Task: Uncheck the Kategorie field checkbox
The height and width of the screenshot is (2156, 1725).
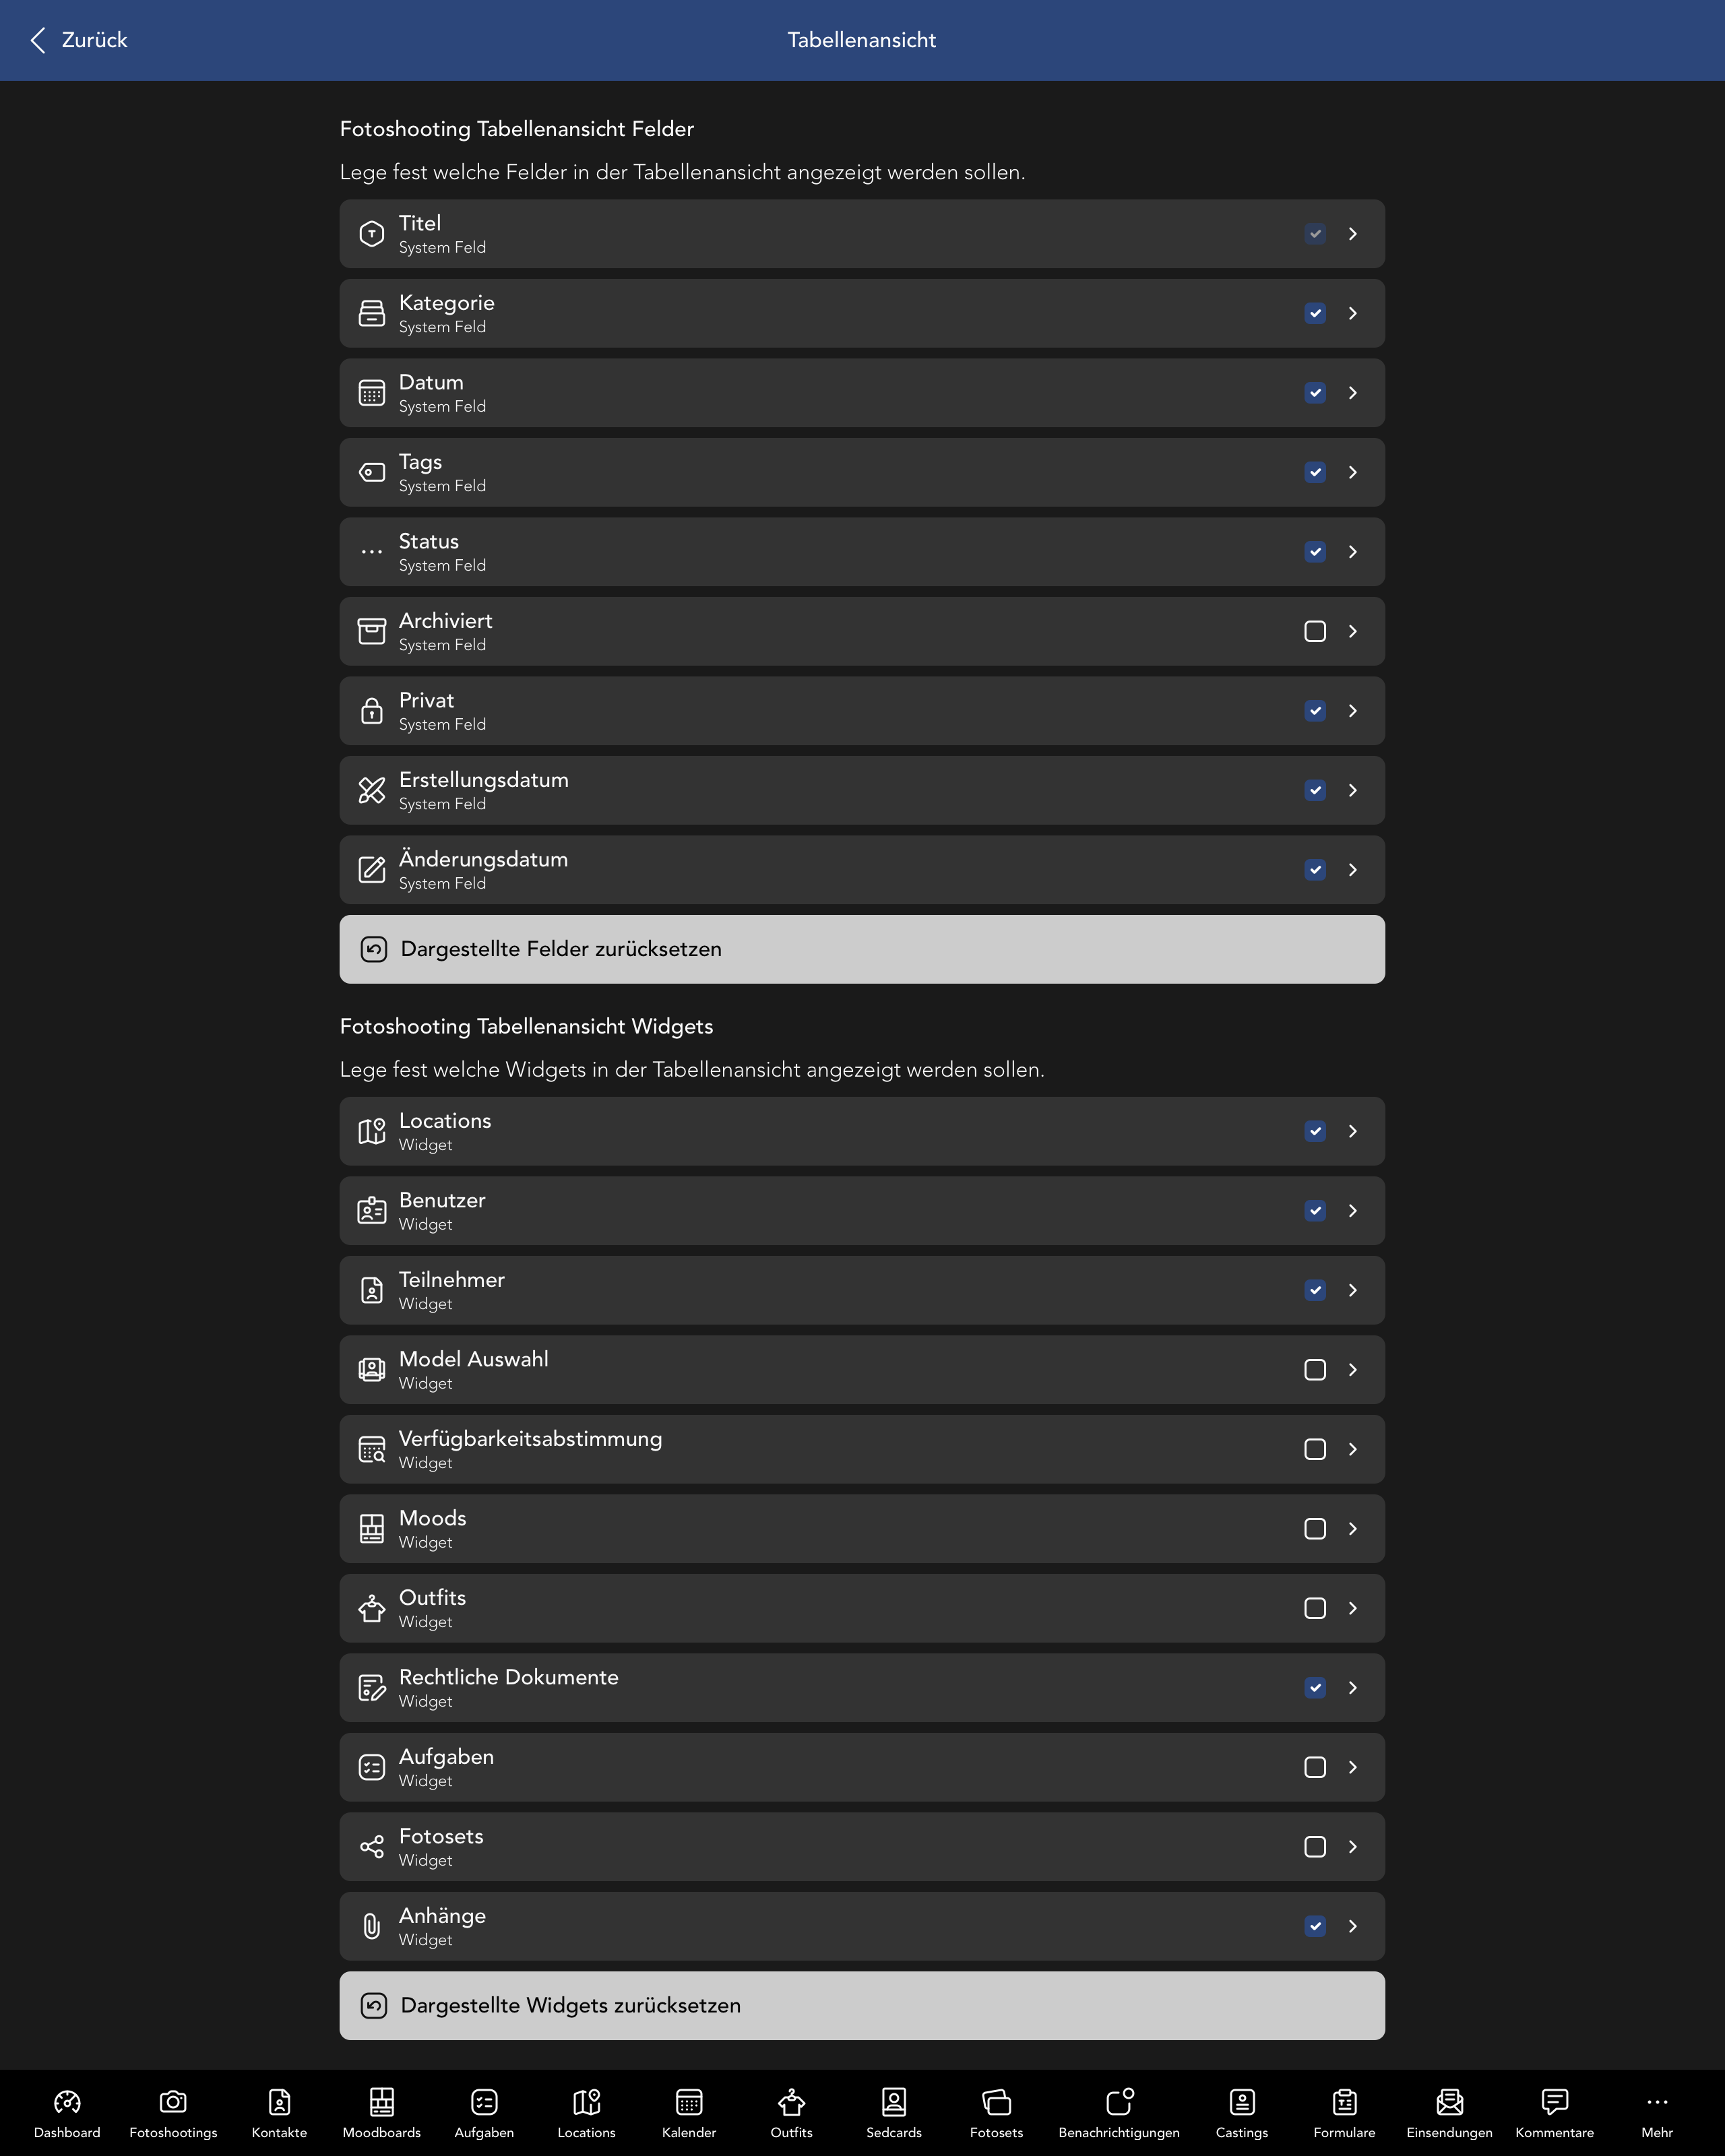Action: (1315, 313)
